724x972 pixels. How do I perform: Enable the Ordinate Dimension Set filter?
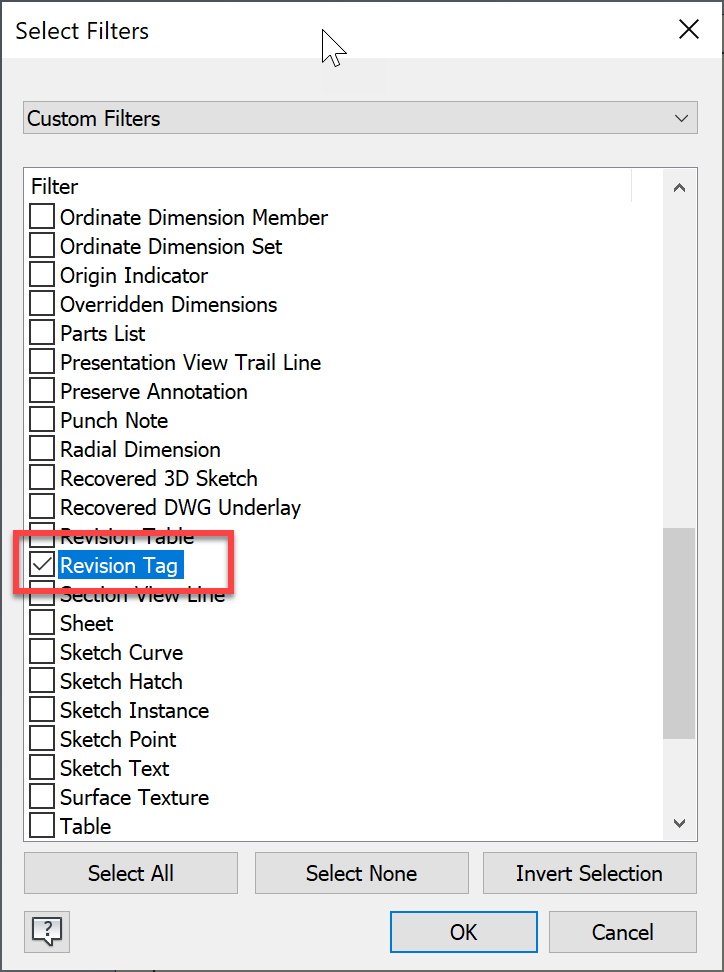pyautogui.click(x=40, y=246)
